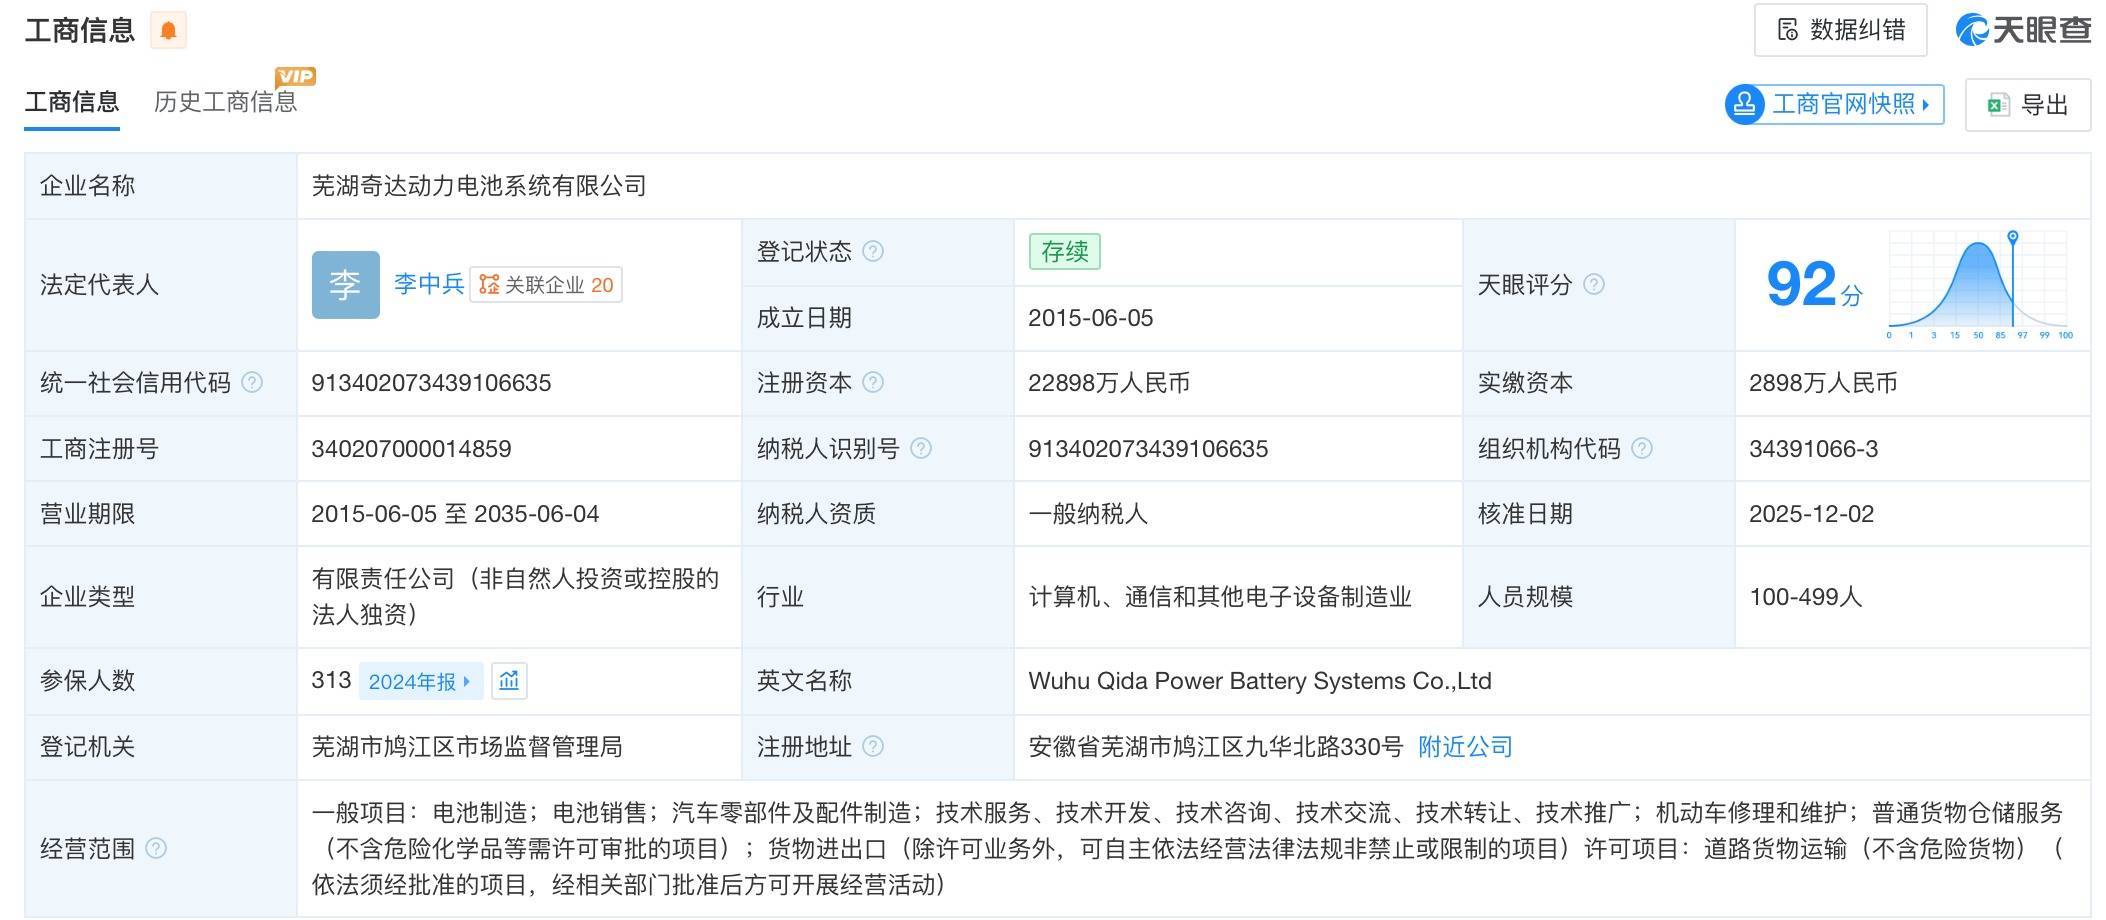The image size is (2106, 920).
Task: Click help icon next to 纳税人识别号
Action: [x=921, y=448]
